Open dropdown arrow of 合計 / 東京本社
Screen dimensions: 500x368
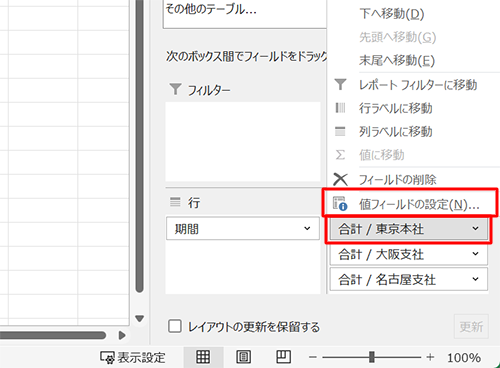click(x=475, y=229)
